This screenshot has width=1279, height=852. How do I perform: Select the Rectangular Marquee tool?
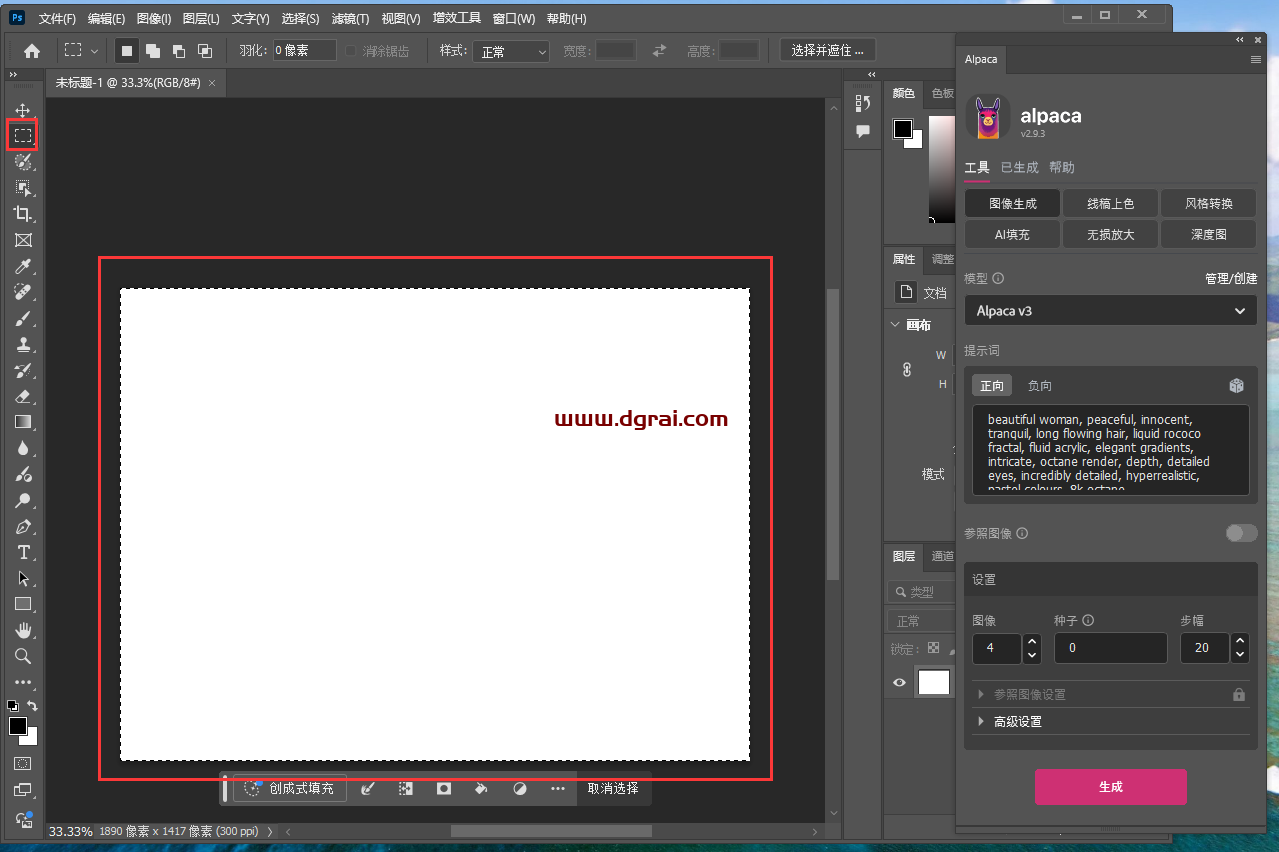pos(23,135)
